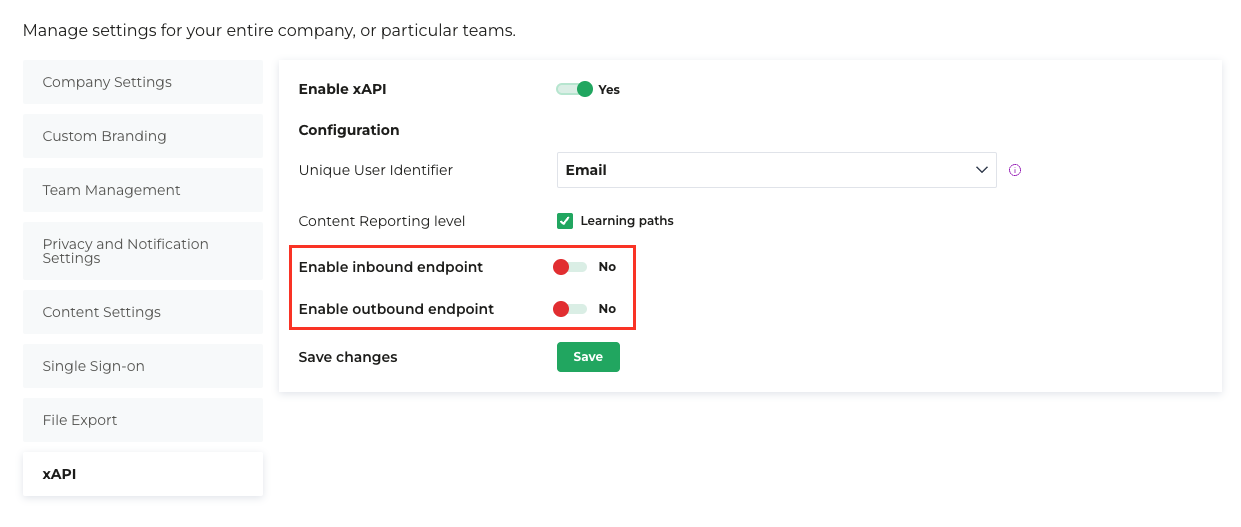Open Company Settings in the sidebar

click(x=143, y=82)
